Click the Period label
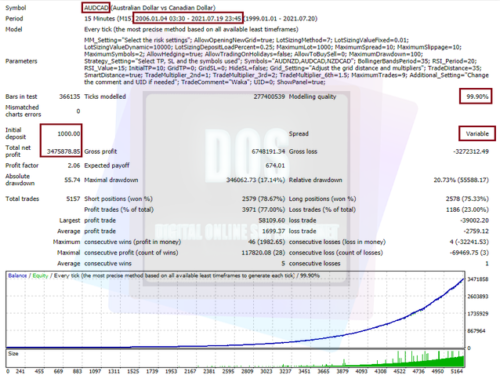500x379 pixels. click(14, 18)
